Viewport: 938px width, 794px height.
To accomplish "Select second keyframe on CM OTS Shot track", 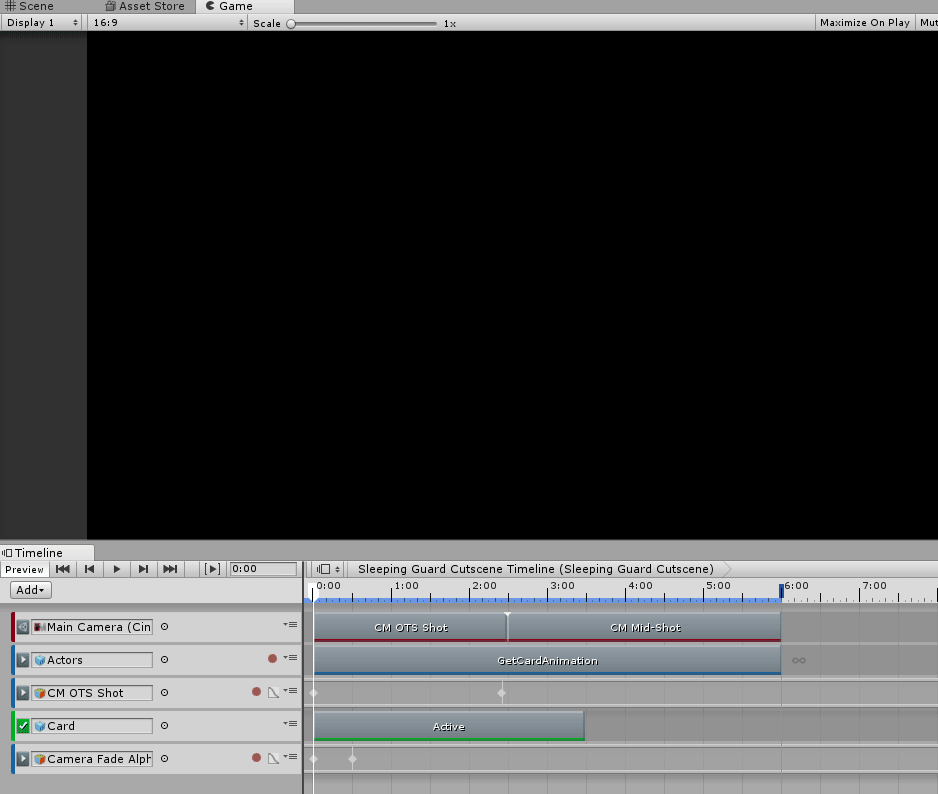I will click(502, 693).
